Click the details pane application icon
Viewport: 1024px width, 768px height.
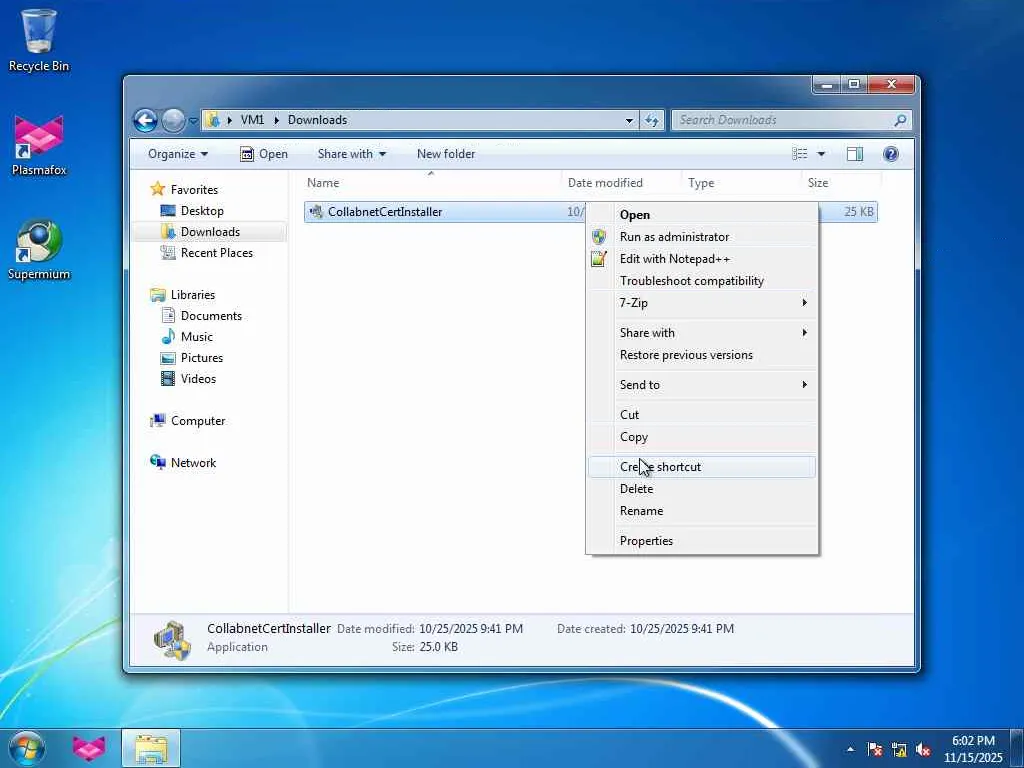tap(172, 640)
